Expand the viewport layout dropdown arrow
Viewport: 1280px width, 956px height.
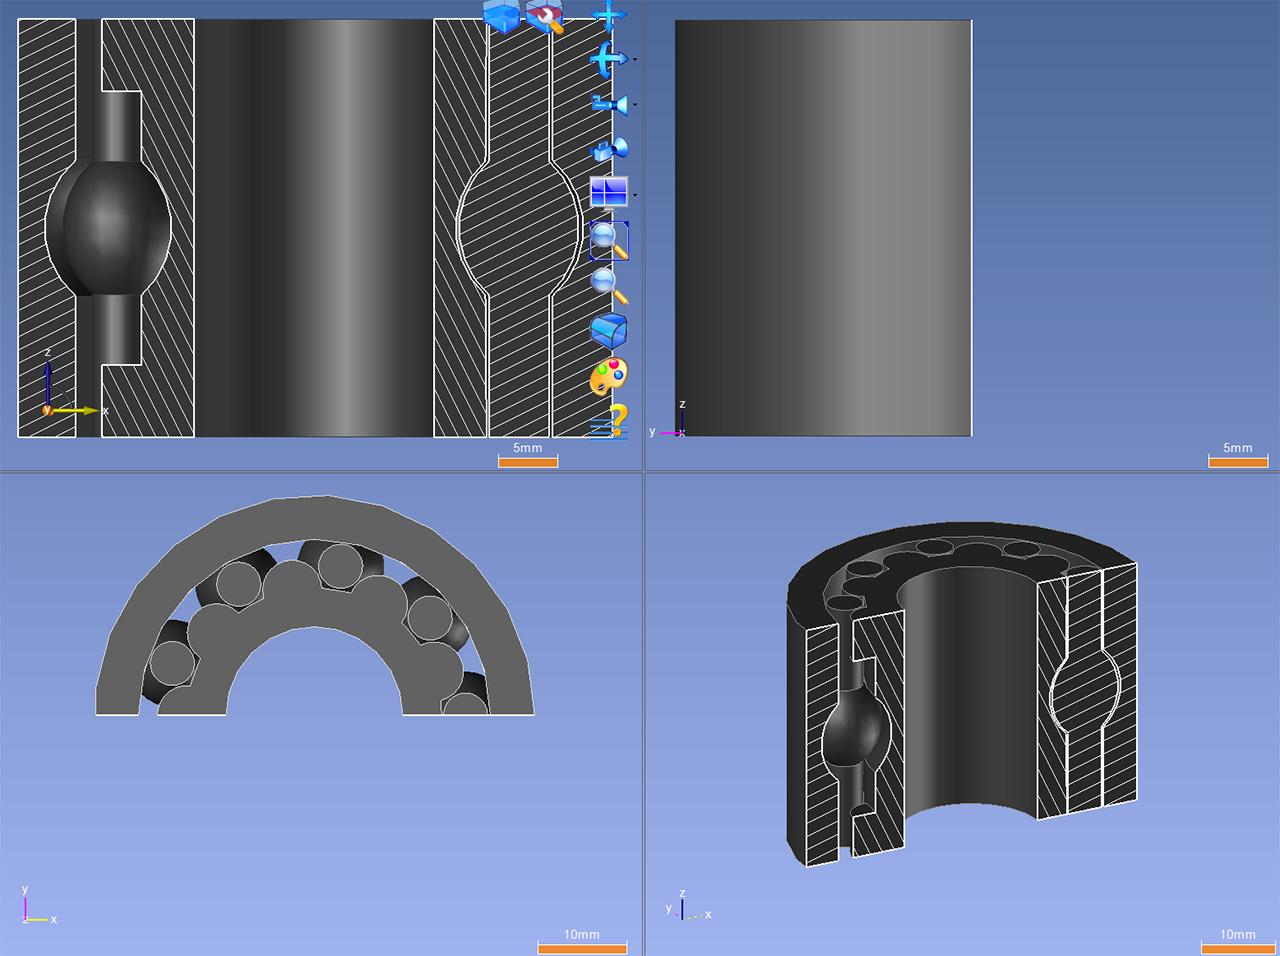click(x=635, y=195)
